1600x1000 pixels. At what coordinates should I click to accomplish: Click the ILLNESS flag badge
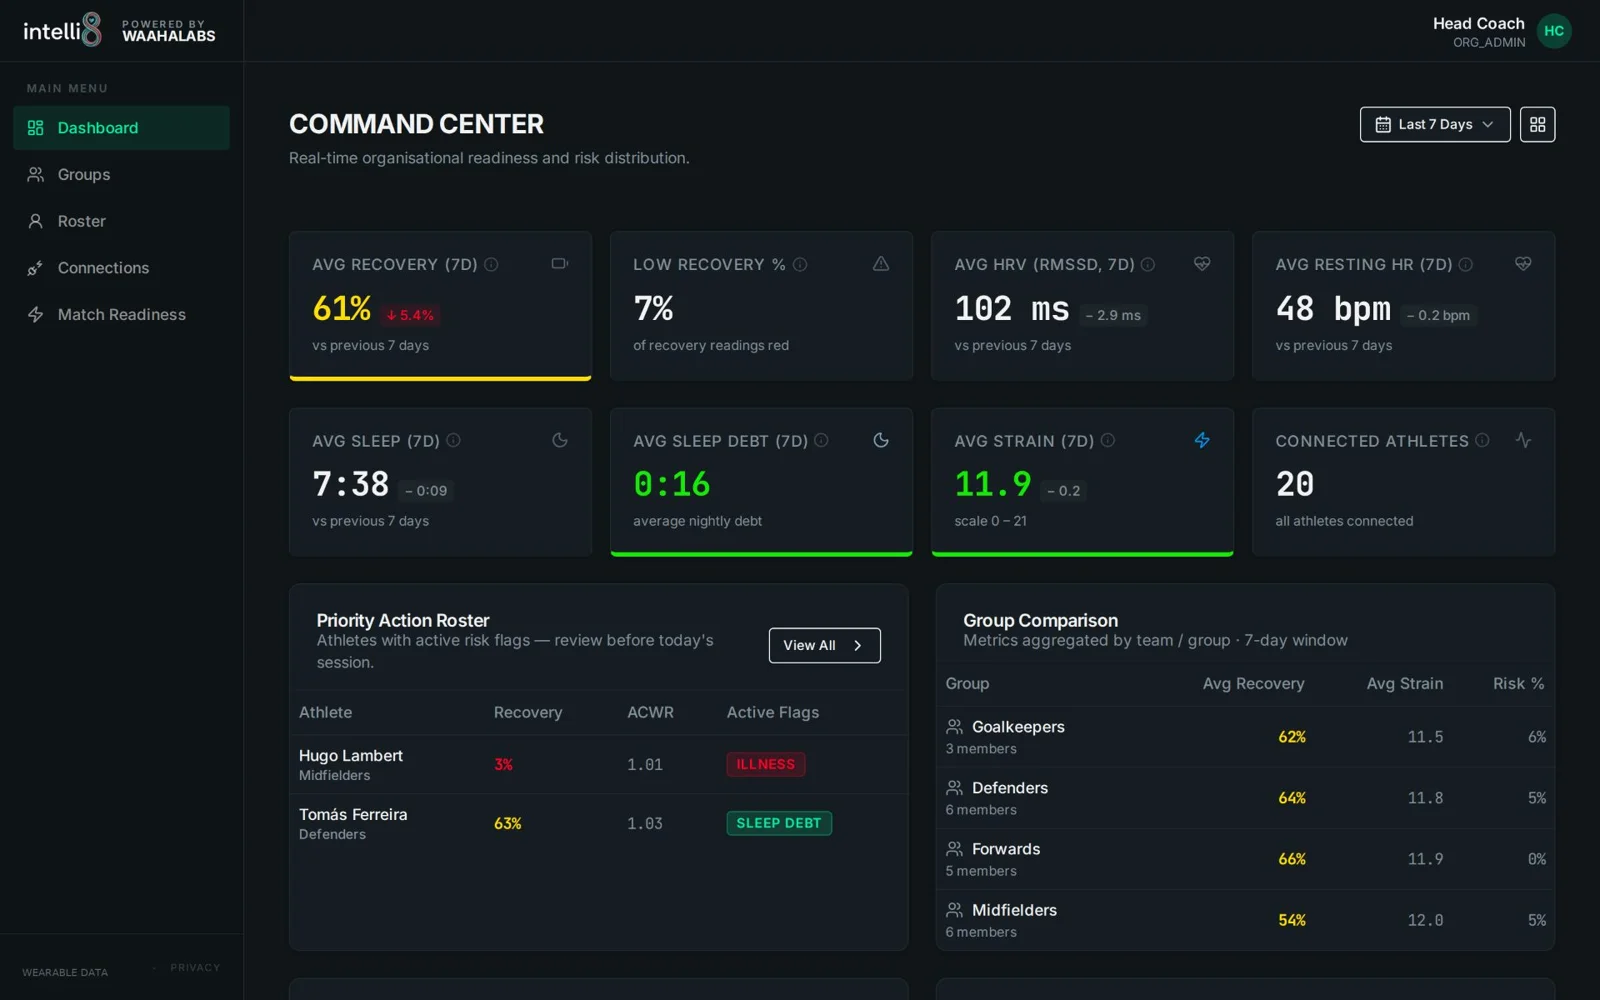coord(766,765)
